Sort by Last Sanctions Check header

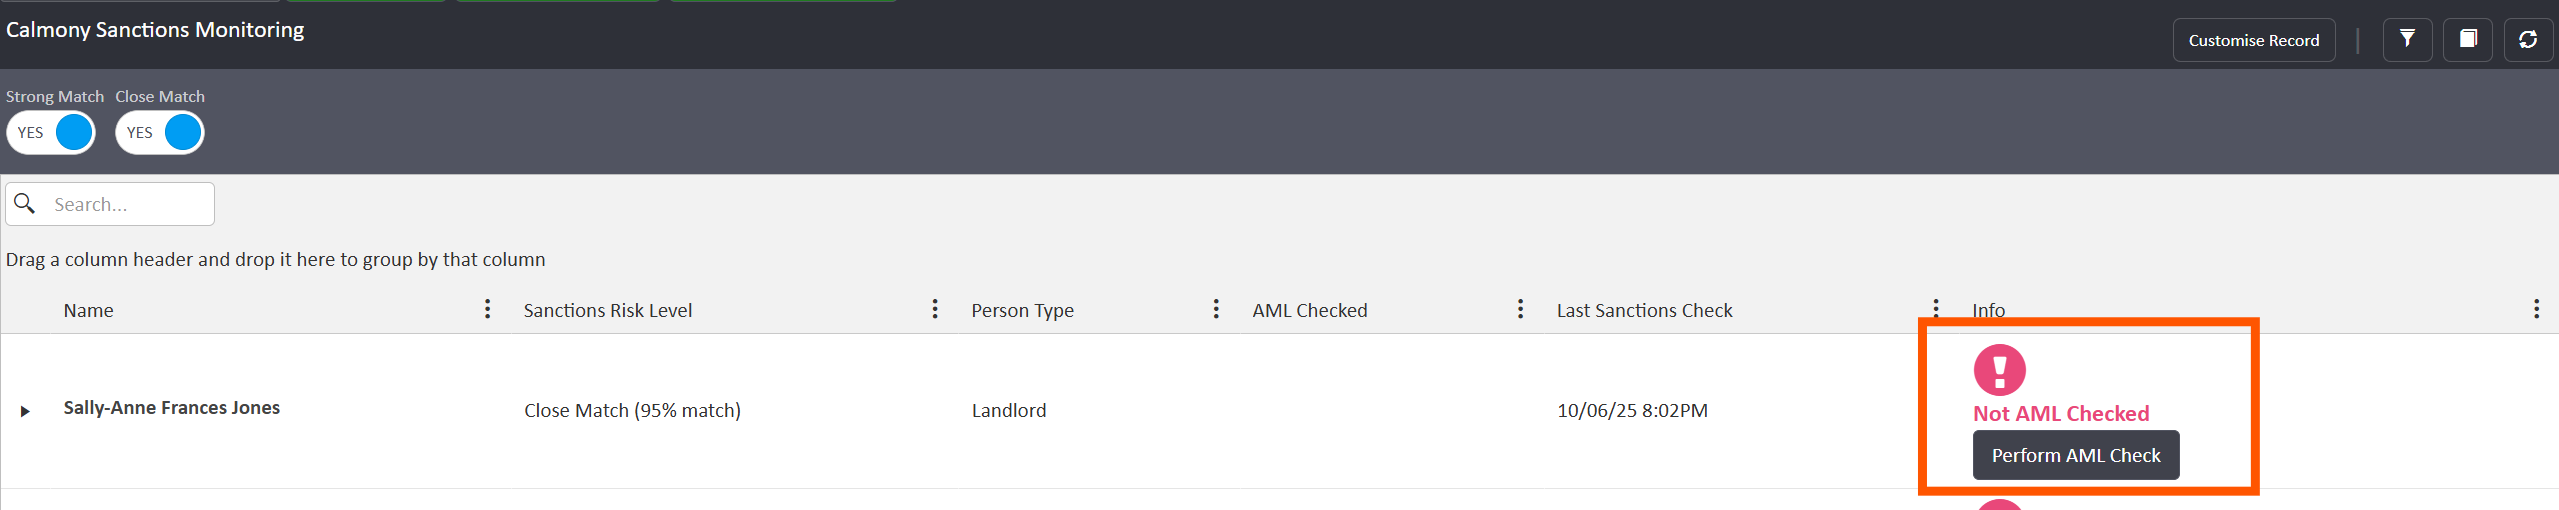(1645, 311)
